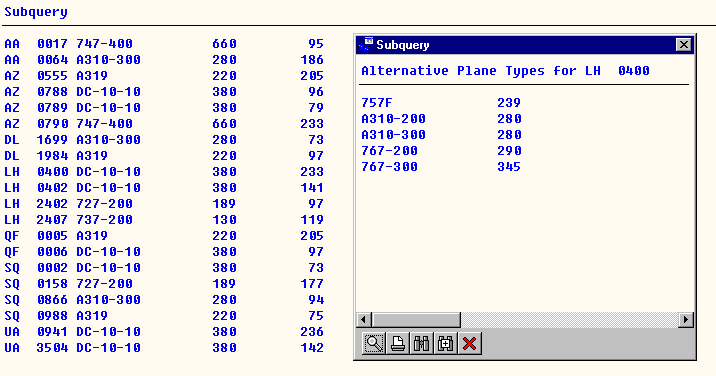Select 767-200 in alternative plane types
Screen dimensions: 716x376
point(389,151)
